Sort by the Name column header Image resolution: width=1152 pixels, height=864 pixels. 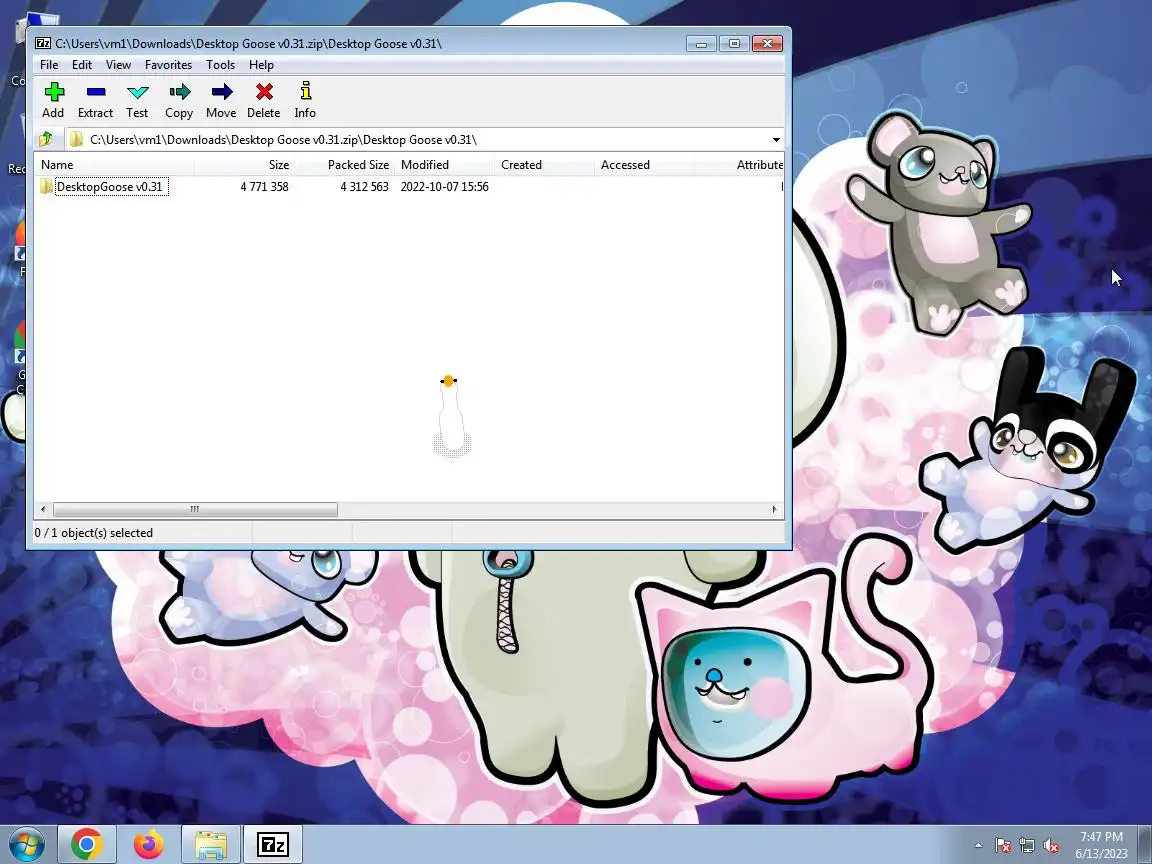point(115,165)
